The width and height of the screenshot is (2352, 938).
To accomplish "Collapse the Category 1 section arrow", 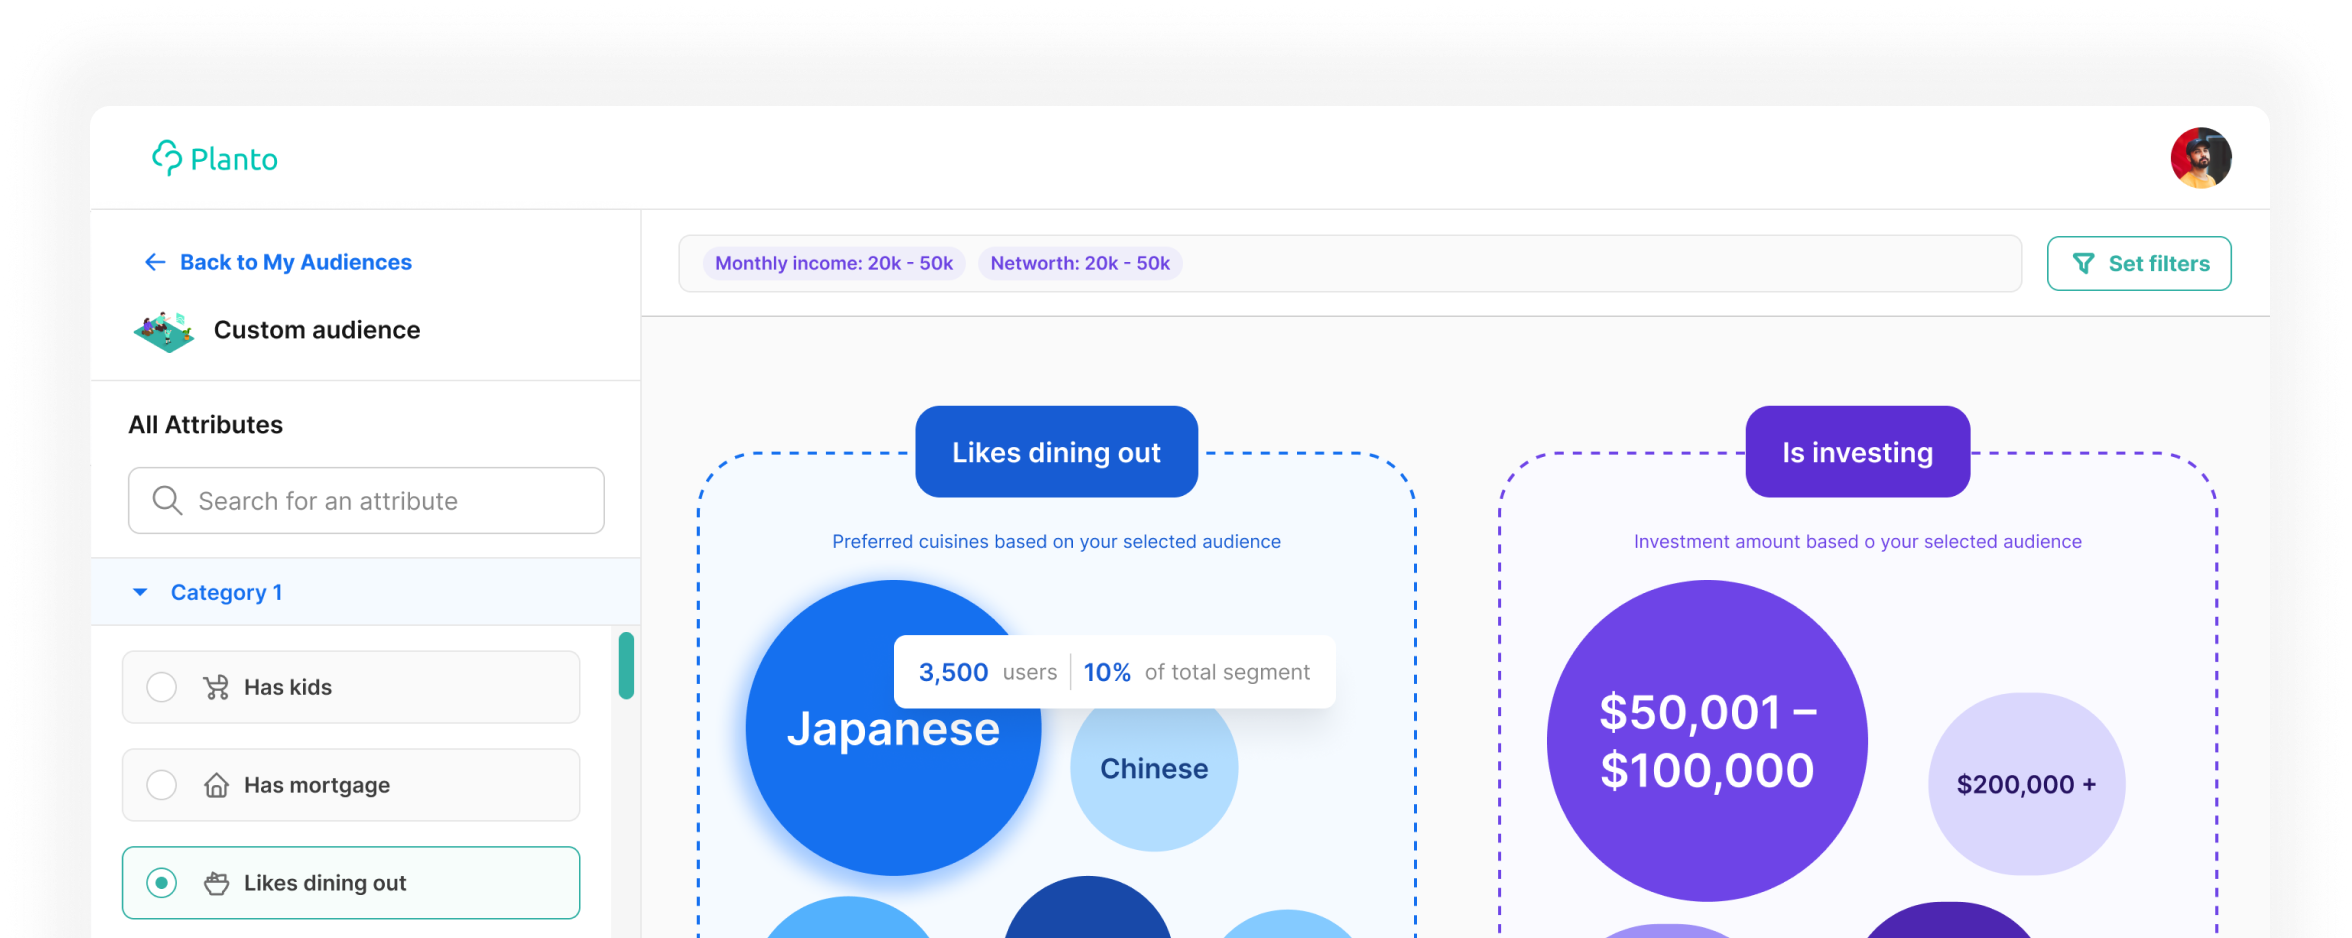I will tap(140, 593).
